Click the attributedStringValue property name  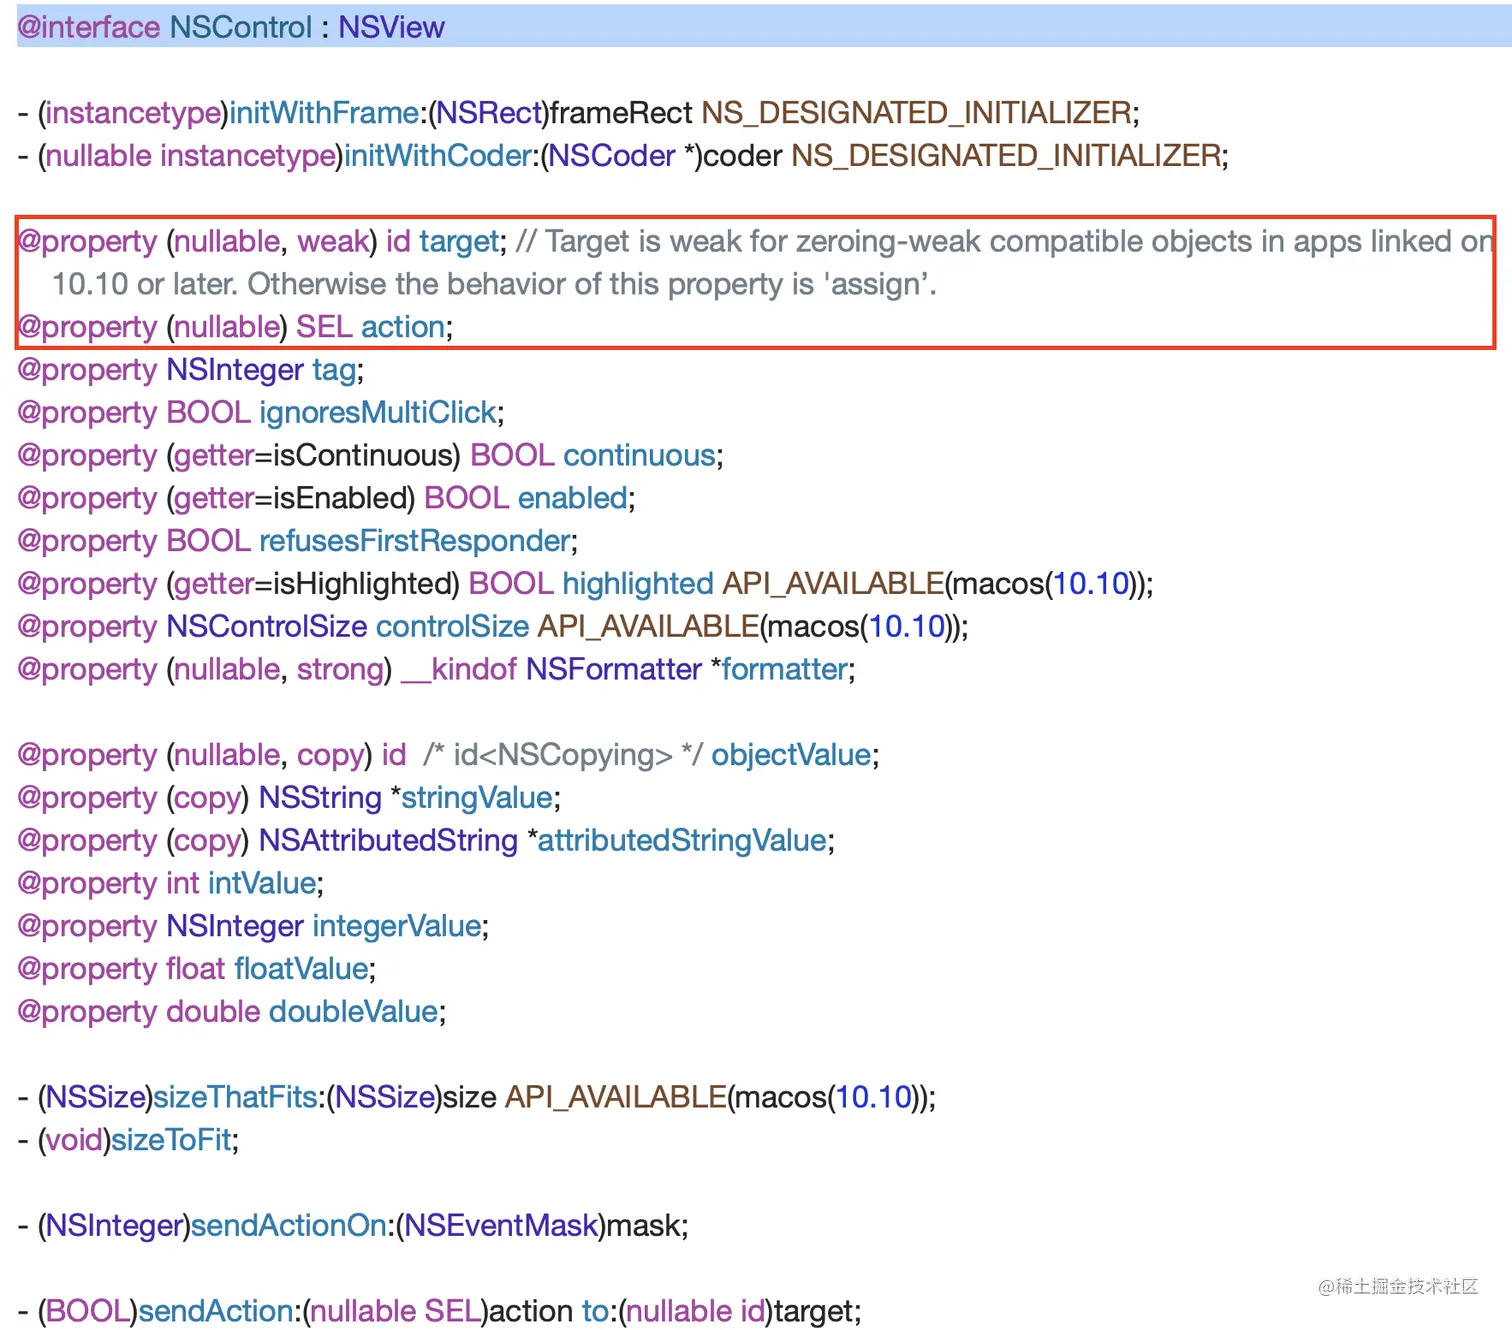tap(683, 841)
